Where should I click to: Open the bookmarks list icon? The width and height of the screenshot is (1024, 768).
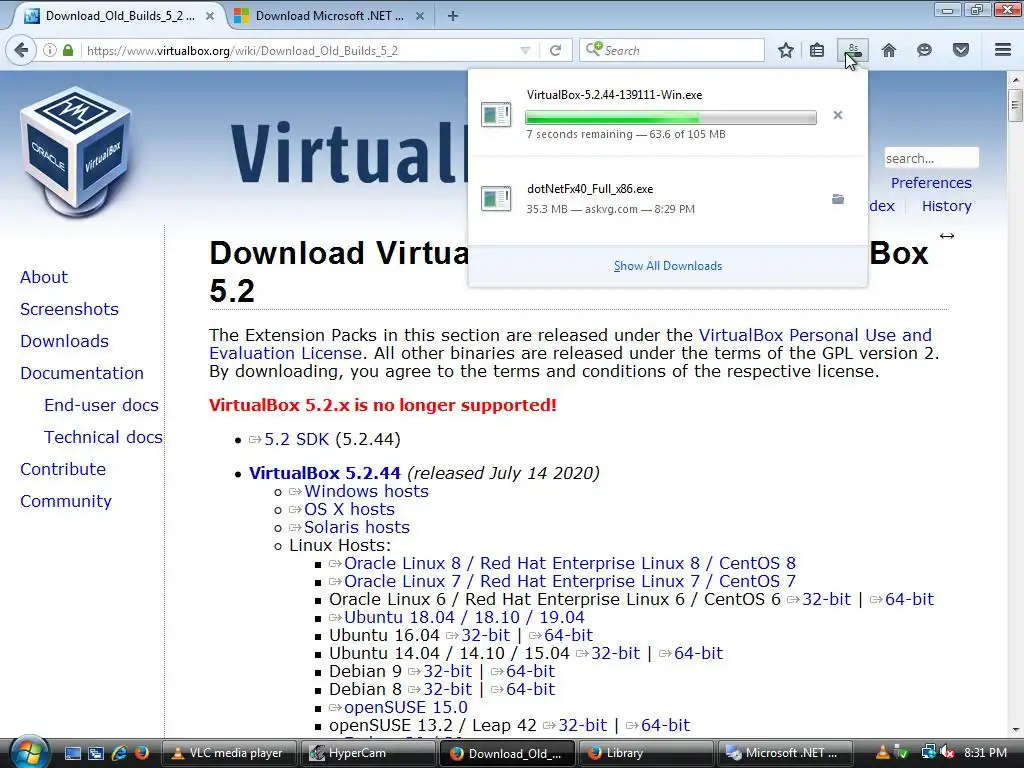(x=817, y=50)
